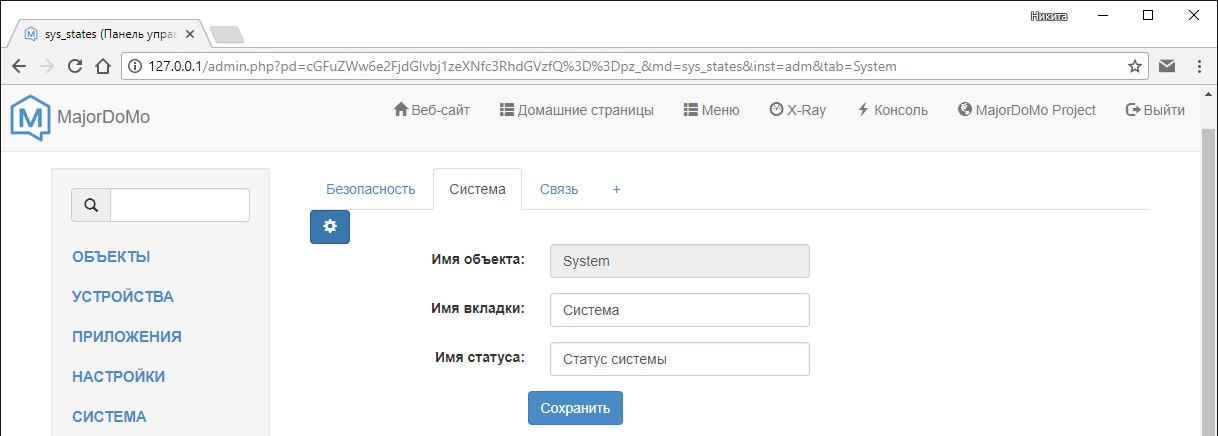The image size is (1218, 436).
Task: Click the Имя вкладки input field
Action: 679,310
